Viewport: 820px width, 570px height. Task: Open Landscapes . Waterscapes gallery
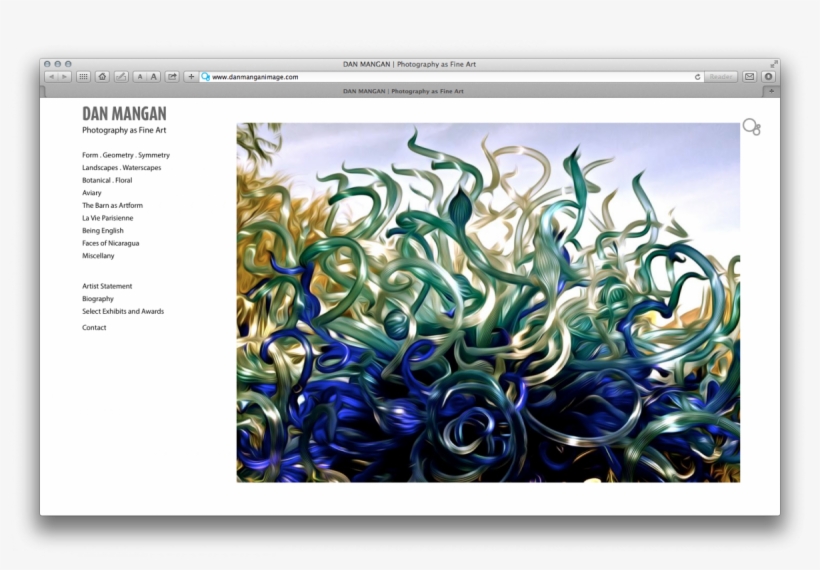[x=121, y=168]
